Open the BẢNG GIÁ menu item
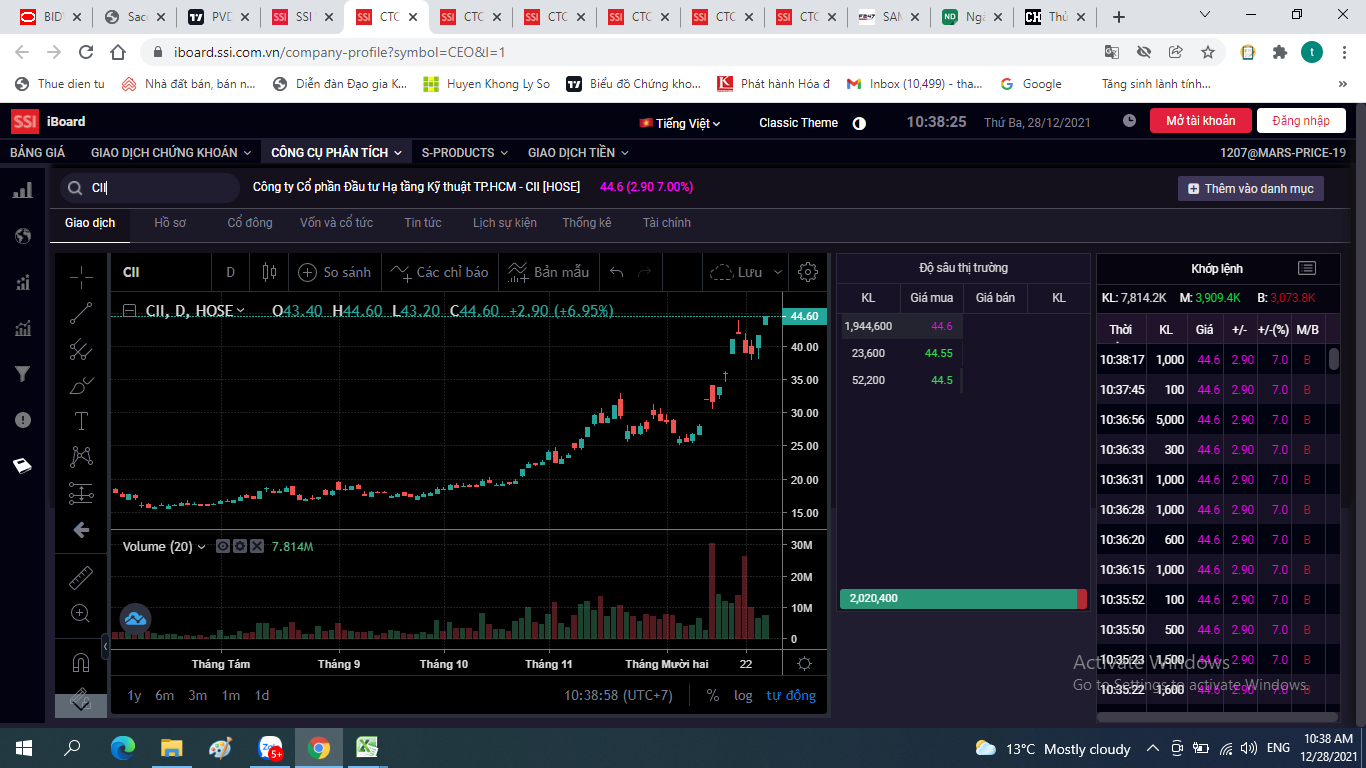1366x768 pixels. 38,153
